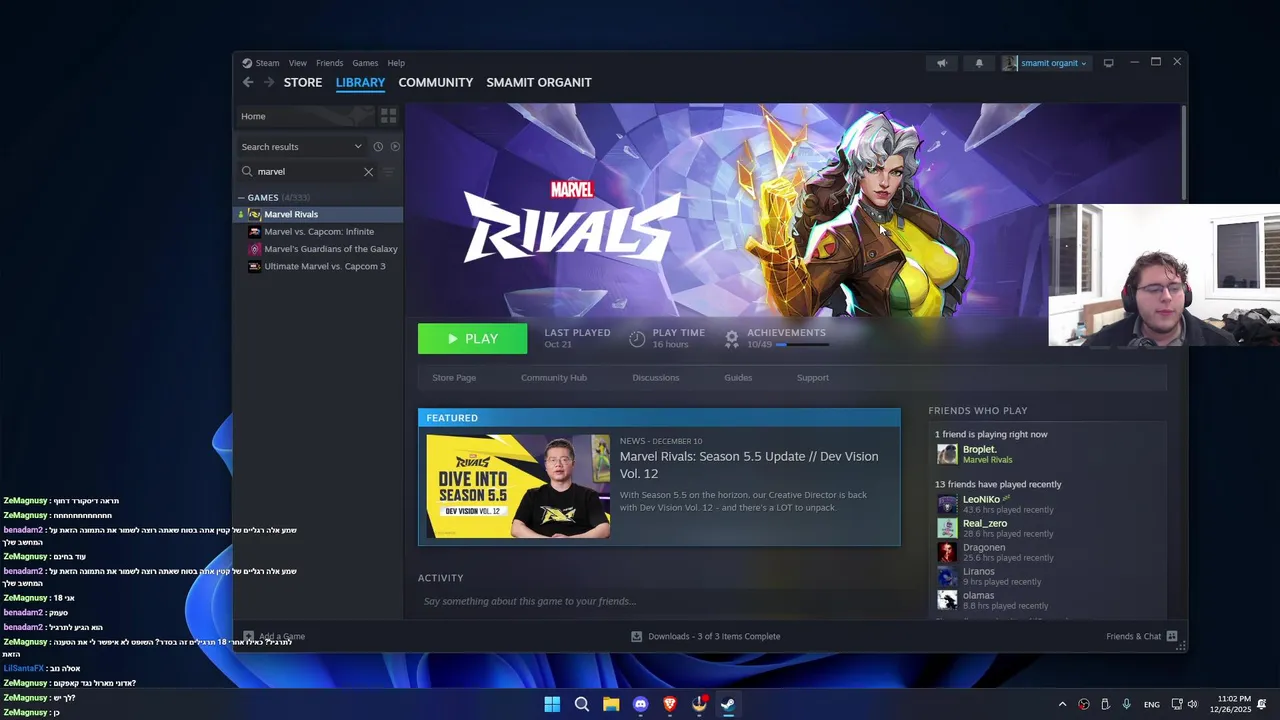This screenshot has height=720, width=1280.
Task: Select Marvel Rivals game icon in list
Action: (x=254, y=214)
